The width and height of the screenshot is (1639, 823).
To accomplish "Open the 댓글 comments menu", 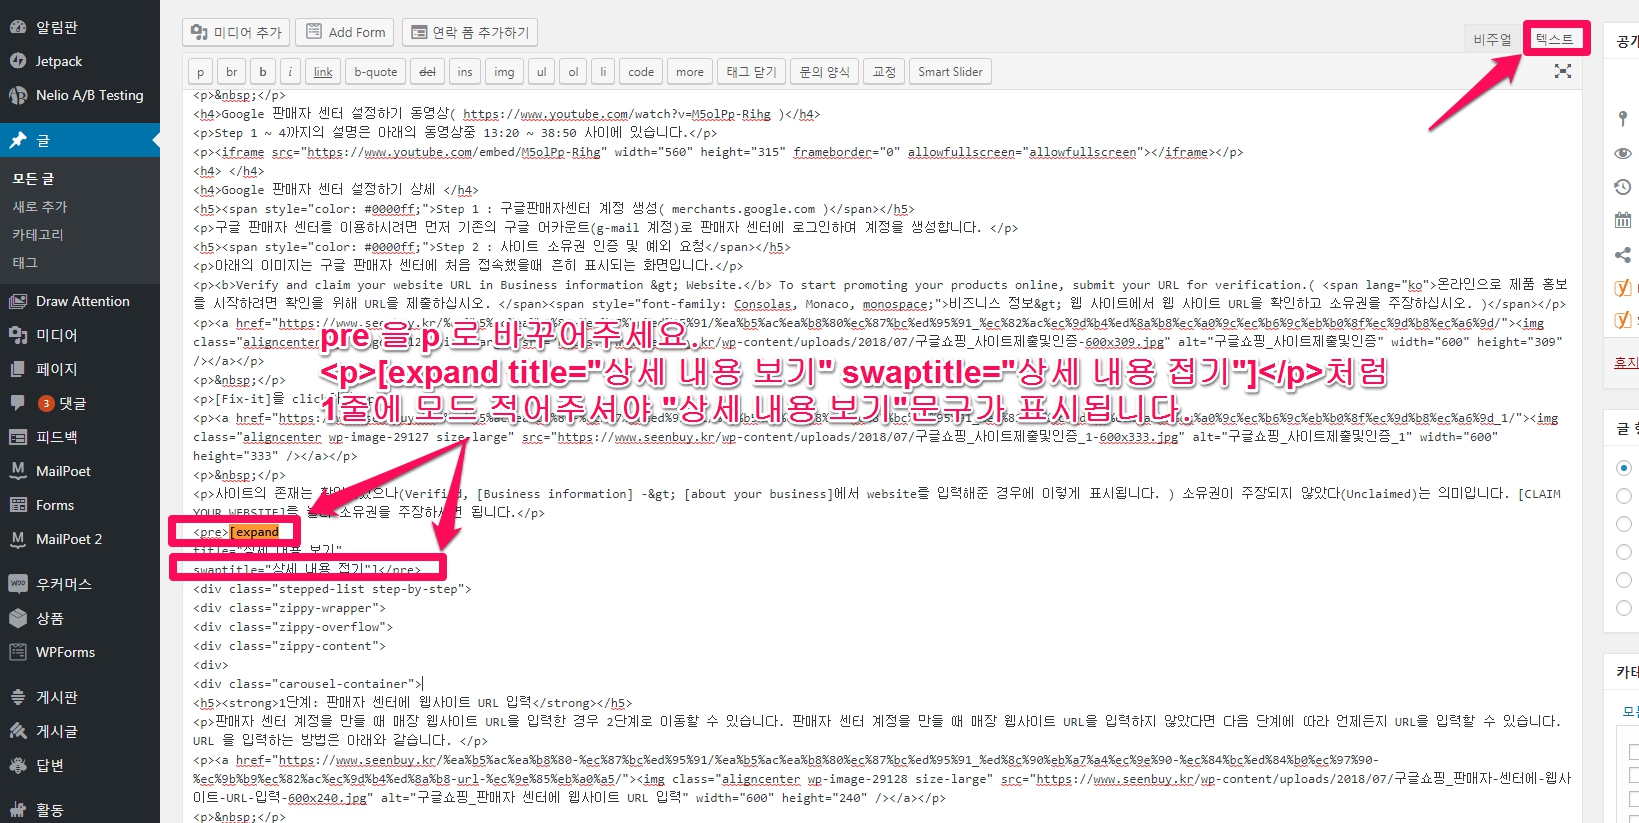I will coord(72,403).
